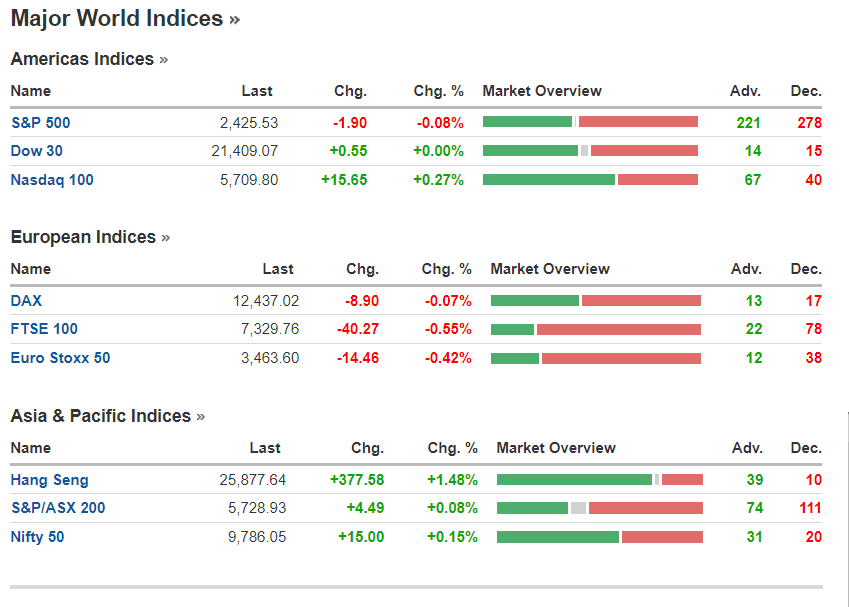Image resolution: width=849 pixels, height=607 pixels.
Task: Expand the Asia & Pacific Indices link
Action: pos(107,416)
